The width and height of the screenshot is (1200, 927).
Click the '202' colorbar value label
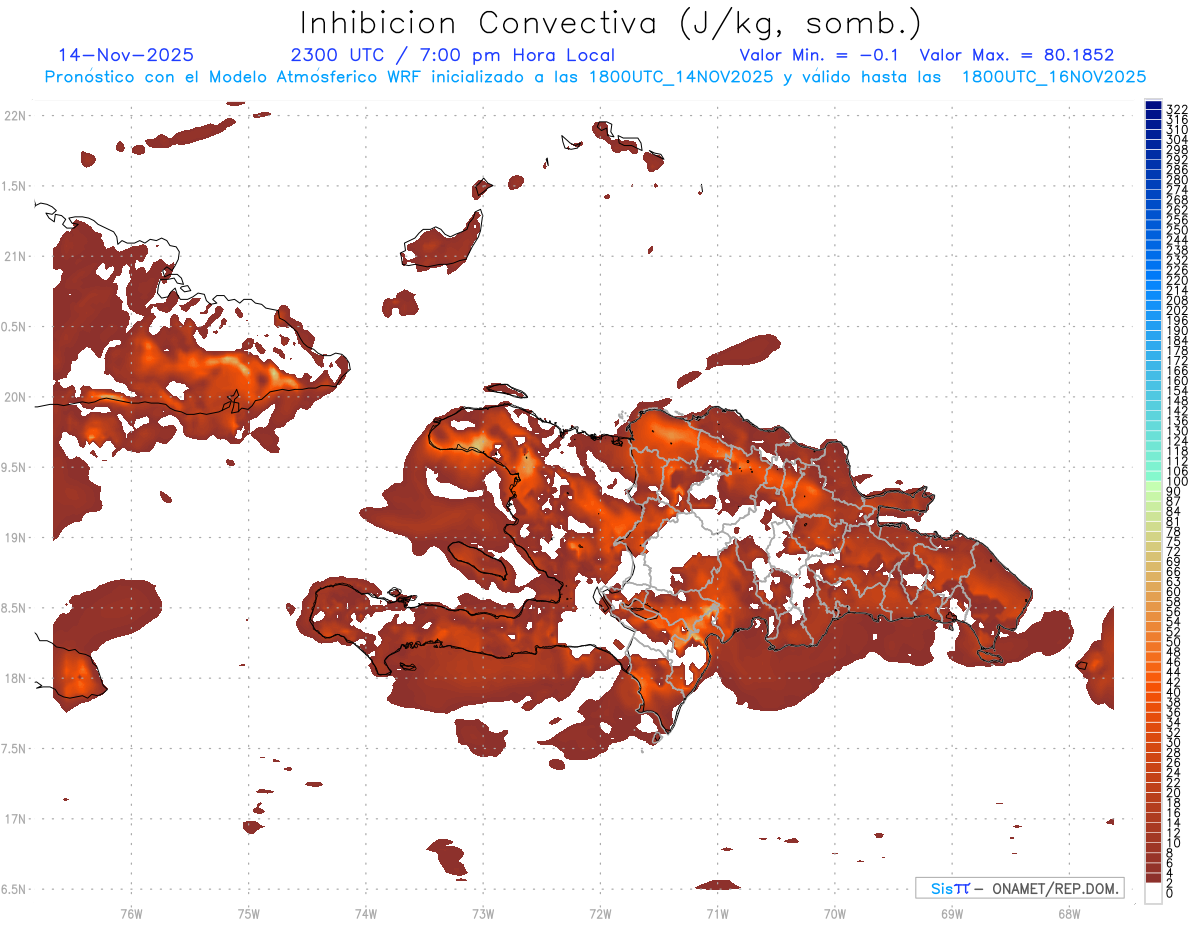pos(1177,310)
